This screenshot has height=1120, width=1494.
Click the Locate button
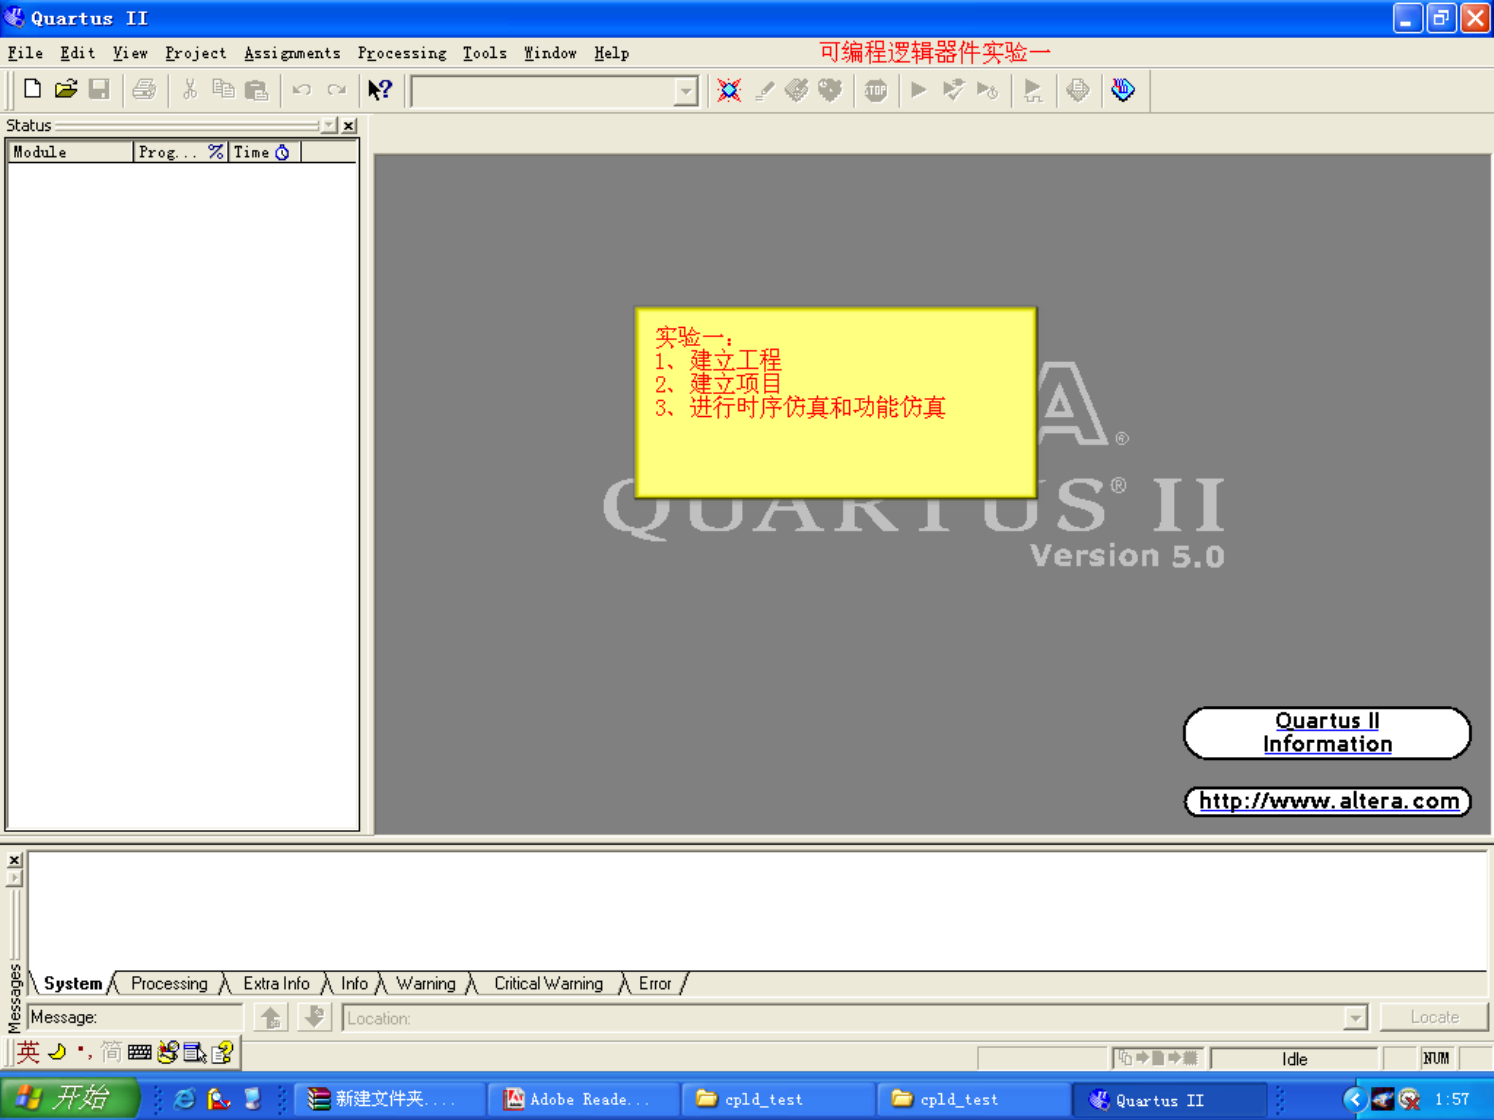click(x=1434, y=1017)
